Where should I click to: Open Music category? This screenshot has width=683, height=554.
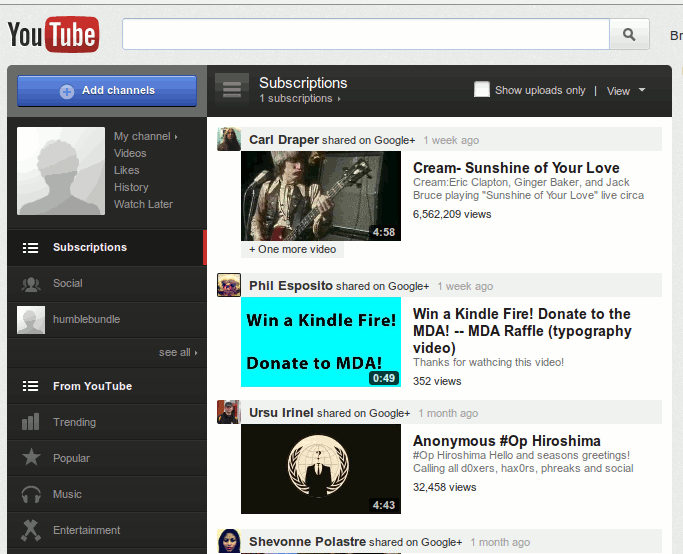click(x=107, y=494)
